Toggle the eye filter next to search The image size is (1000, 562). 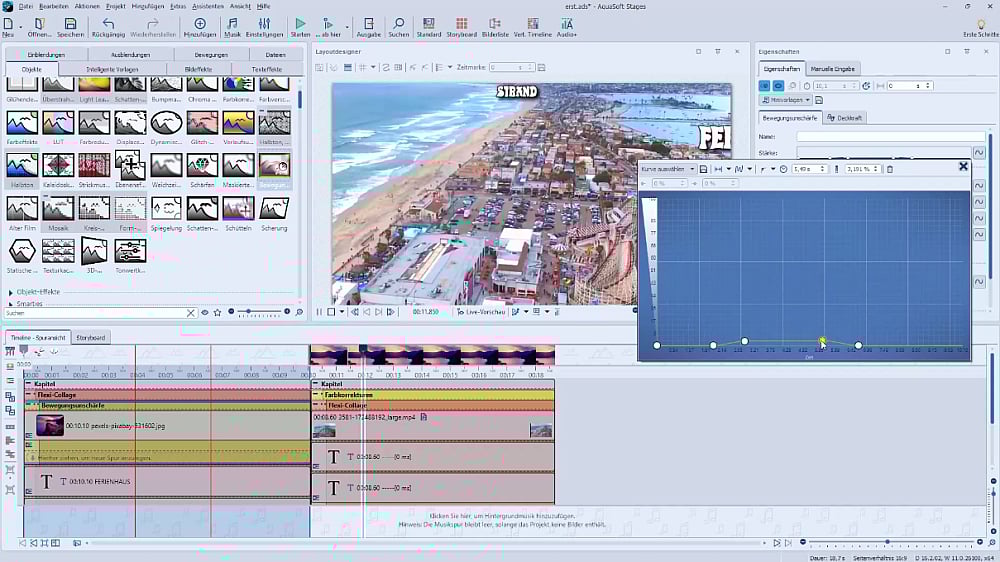coord(205,313)
